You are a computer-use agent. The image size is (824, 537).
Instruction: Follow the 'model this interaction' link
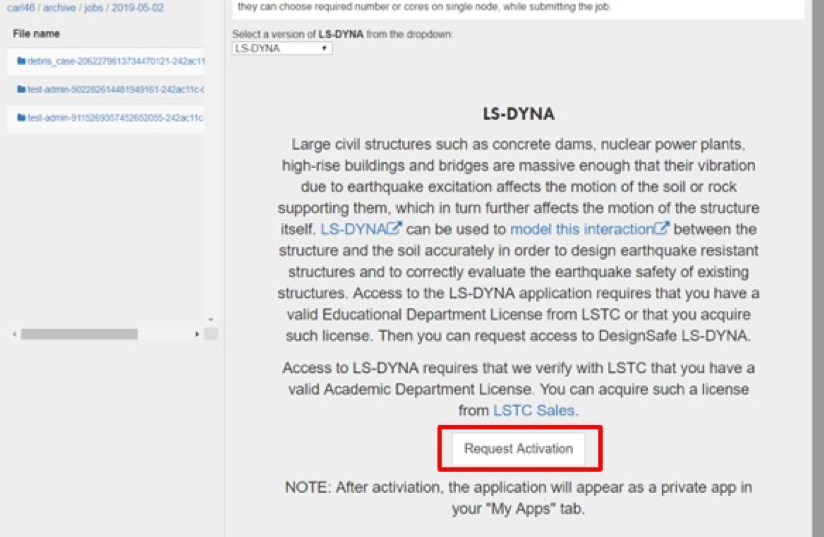(x=590, y=229)
